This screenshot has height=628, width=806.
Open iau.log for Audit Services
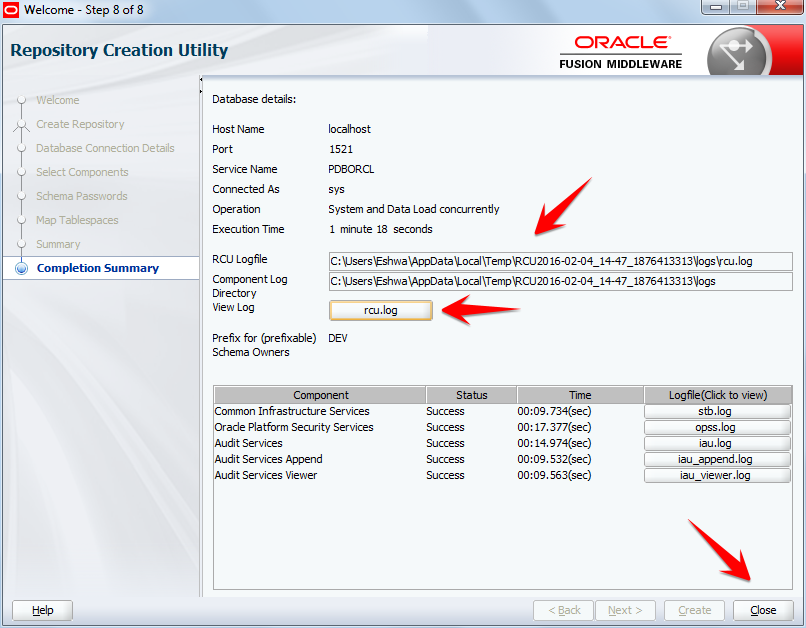click(x=717, y=443)
